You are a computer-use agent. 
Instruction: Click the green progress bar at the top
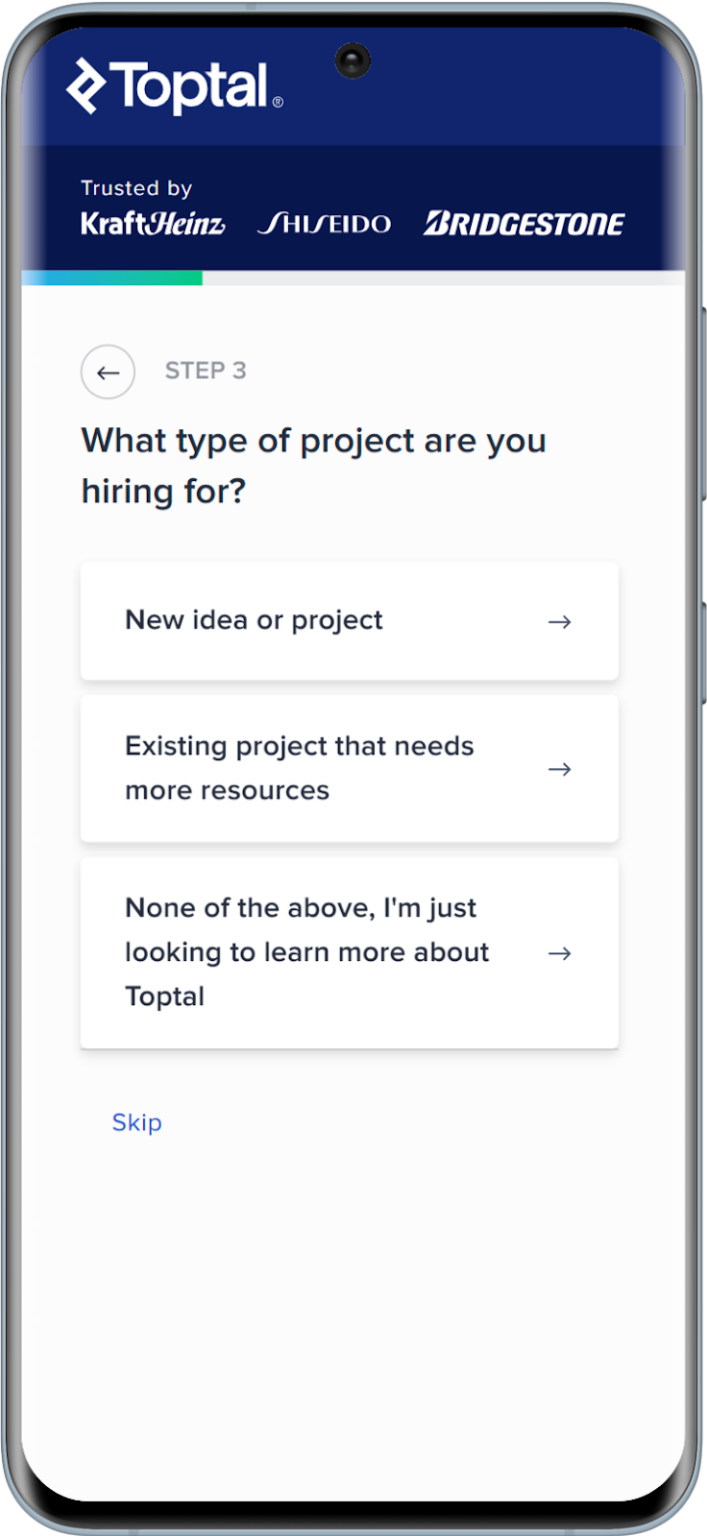click(110, 277)
